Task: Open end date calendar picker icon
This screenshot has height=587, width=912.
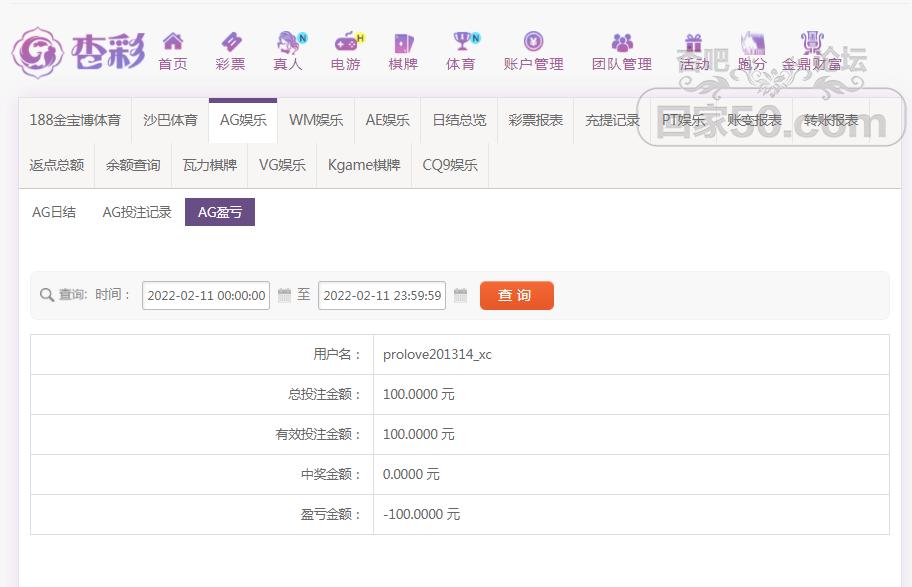Action: pyautogui.click(x=460, y=295)
